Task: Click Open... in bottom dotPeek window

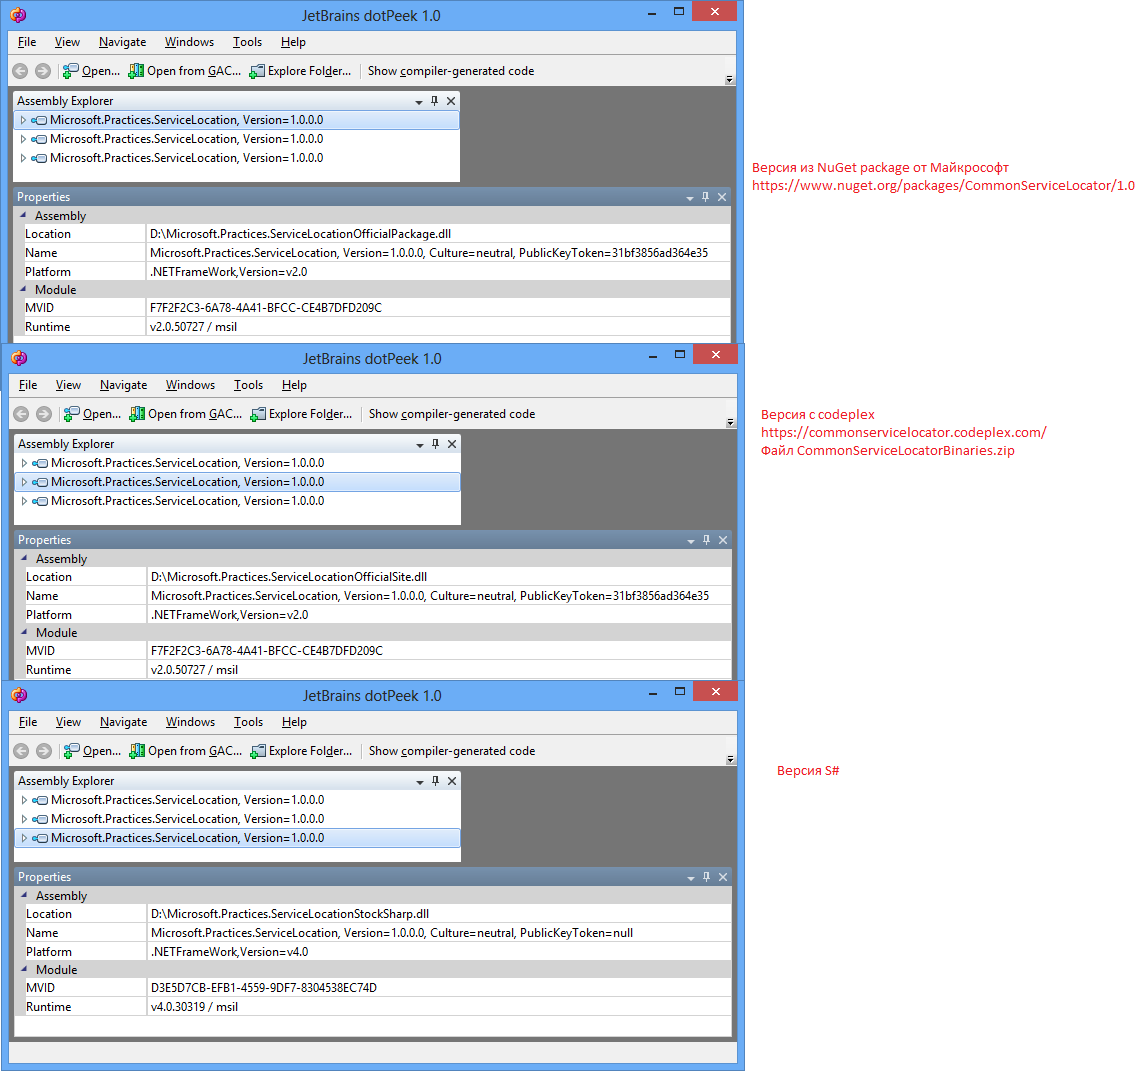Action: [x=92, y=751]
